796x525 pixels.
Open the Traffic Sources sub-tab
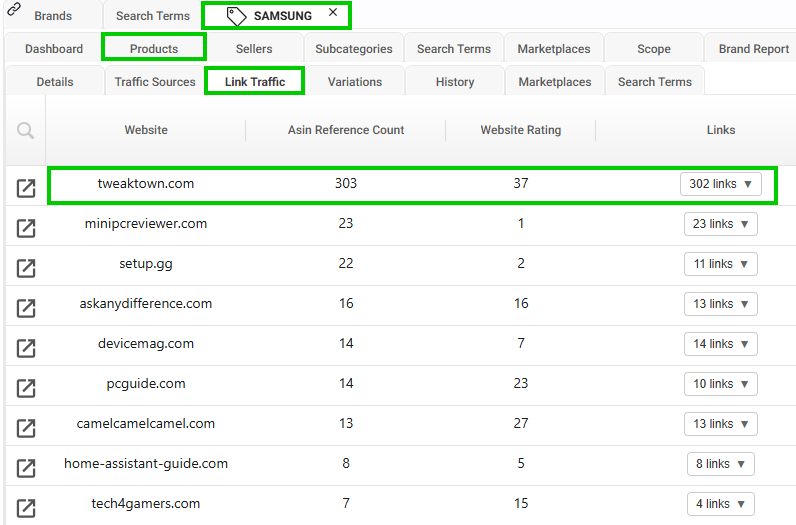155,82
